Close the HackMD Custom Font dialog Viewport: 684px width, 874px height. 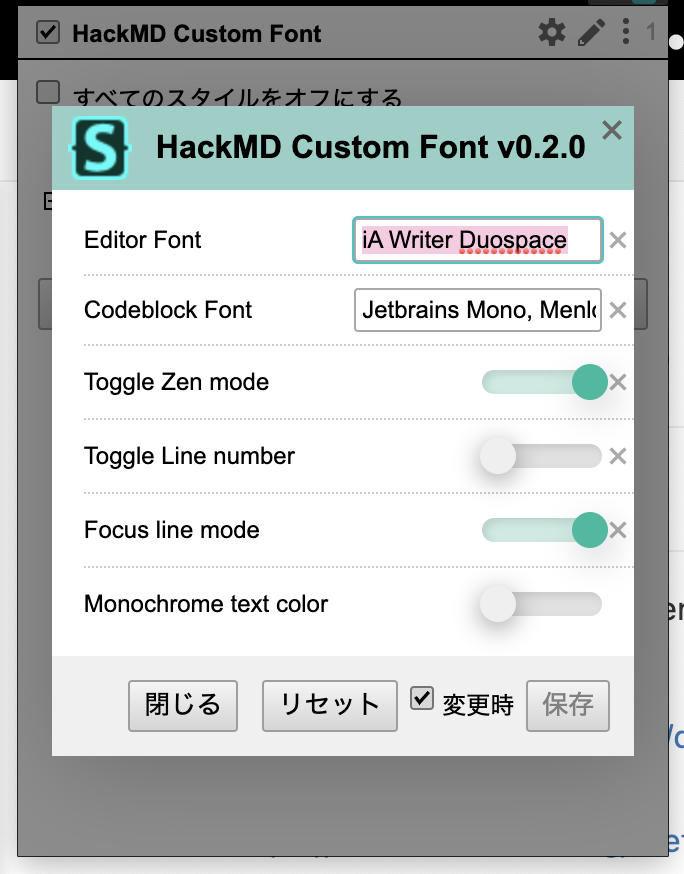(x=612, y=130)
